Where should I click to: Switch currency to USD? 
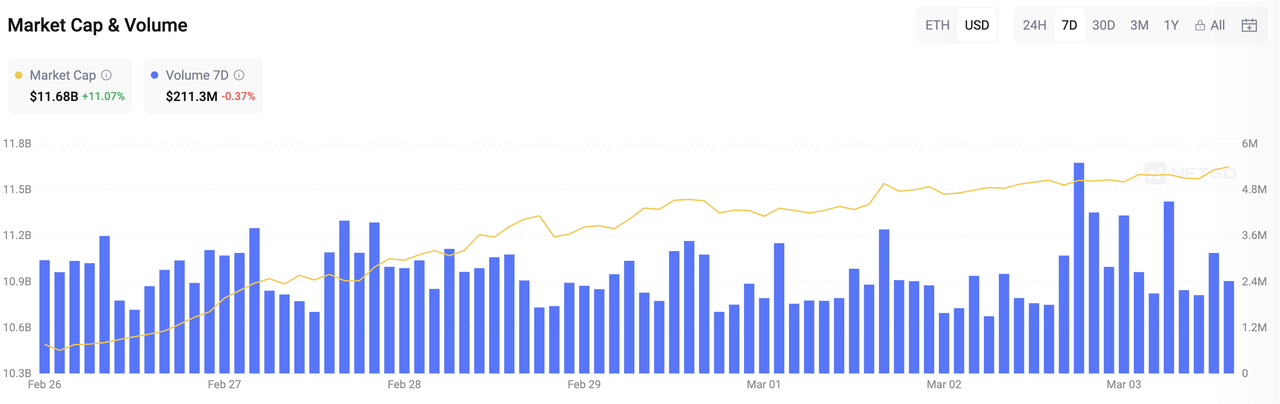pyautogui.click(x=976, y=25)
